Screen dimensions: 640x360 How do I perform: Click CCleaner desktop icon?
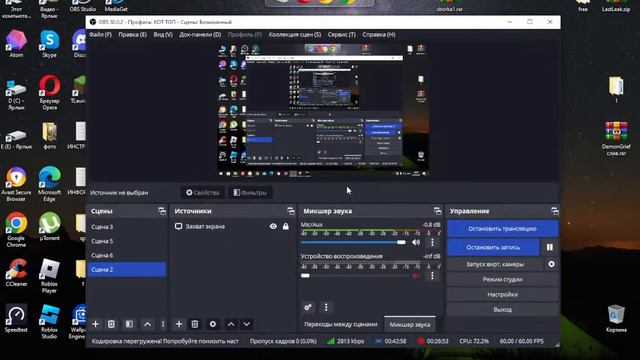(16, 272)
